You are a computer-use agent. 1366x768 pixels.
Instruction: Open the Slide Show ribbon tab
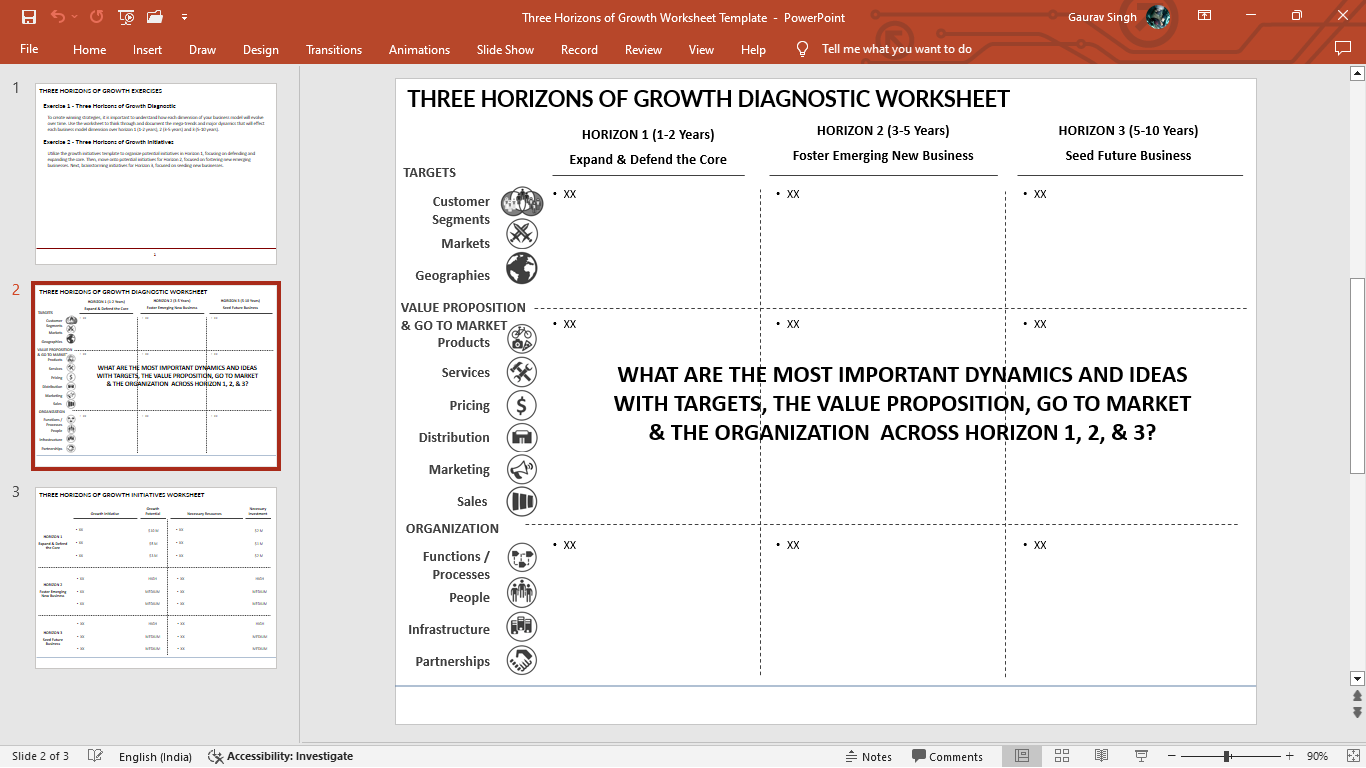click(505, 49)
